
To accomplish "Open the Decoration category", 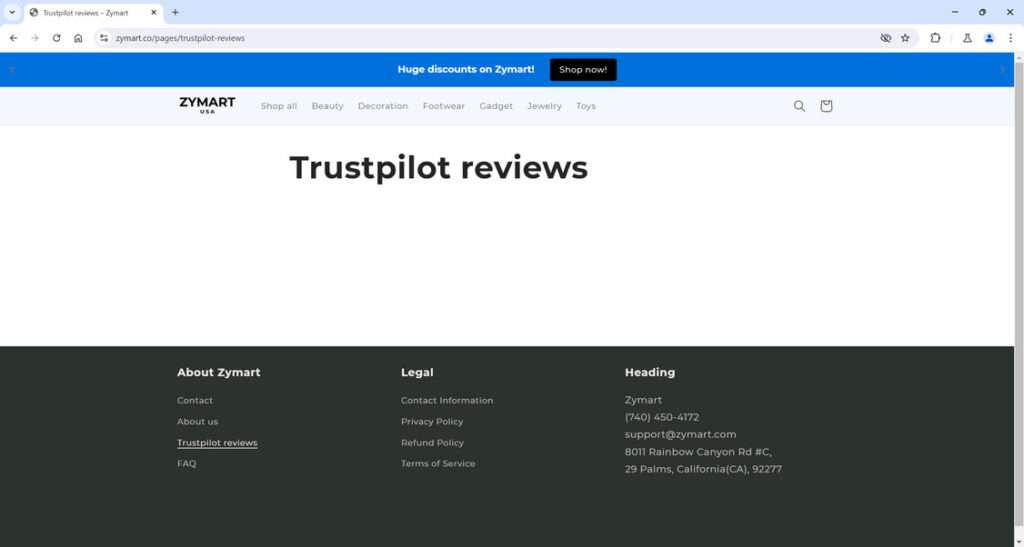I will coord(383,106).
